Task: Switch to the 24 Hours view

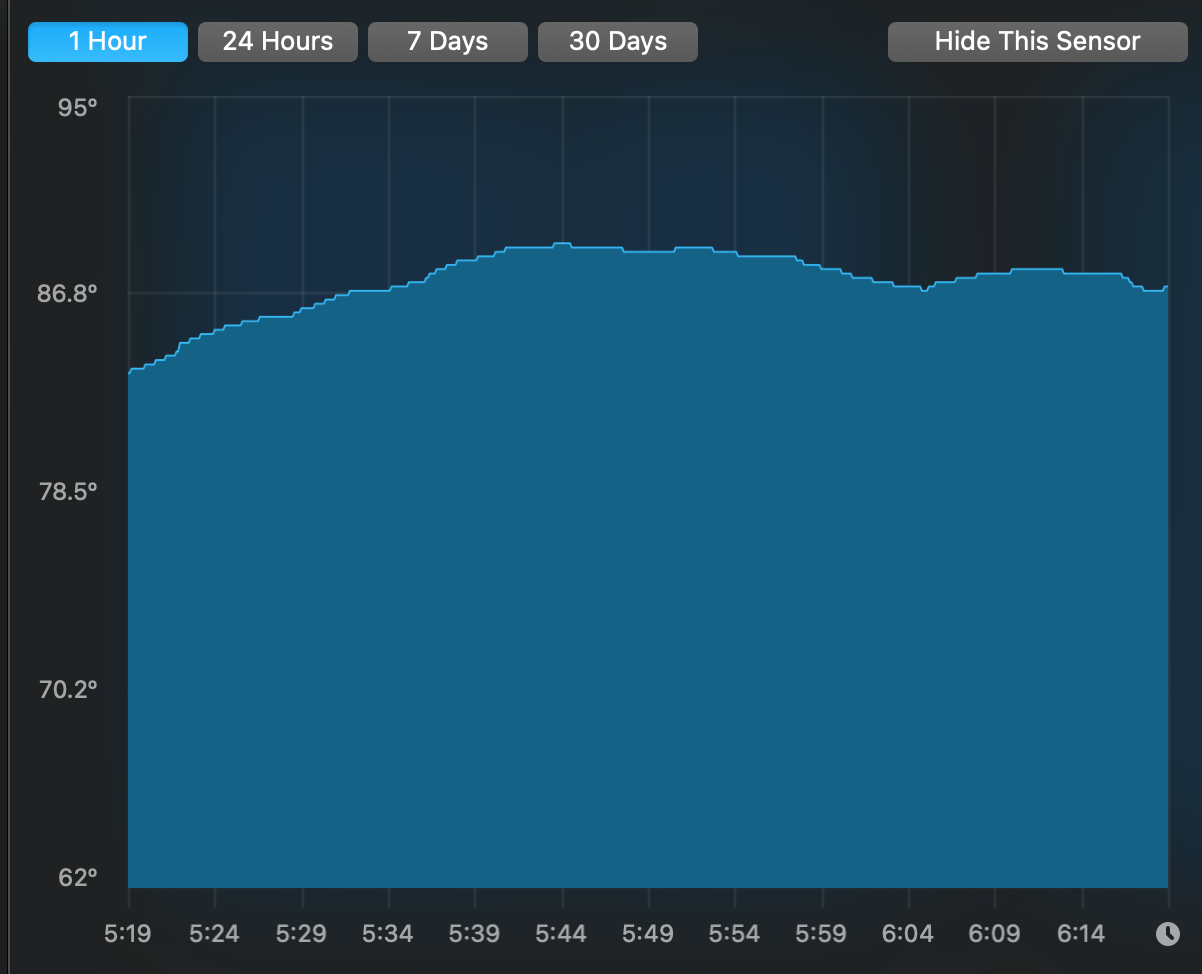Action: click(x=278, y=42)
